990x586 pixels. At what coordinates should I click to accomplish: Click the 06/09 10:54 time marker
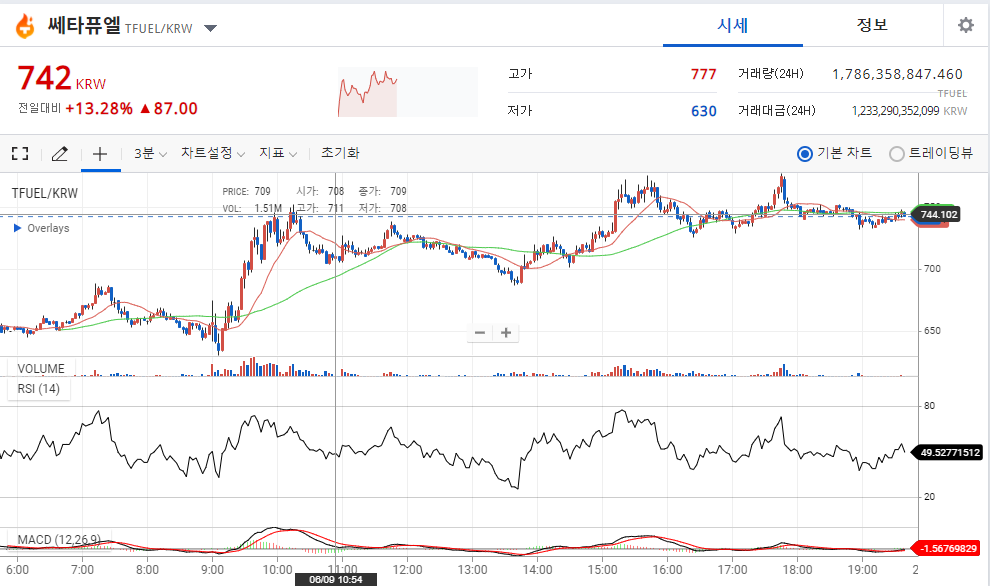click(336, 579)
